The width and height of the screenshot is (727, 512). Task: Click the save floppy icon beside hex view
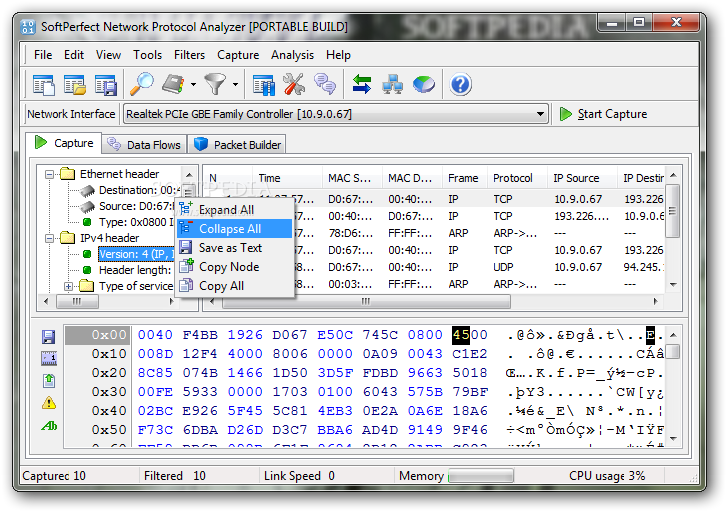pos(48,337)
